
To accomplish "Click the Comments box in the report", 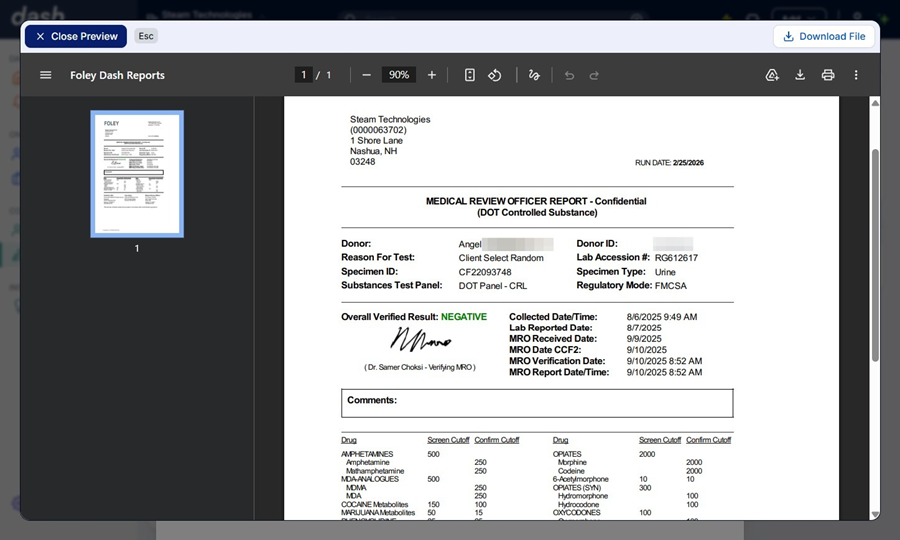I will (x=537, y=403).
